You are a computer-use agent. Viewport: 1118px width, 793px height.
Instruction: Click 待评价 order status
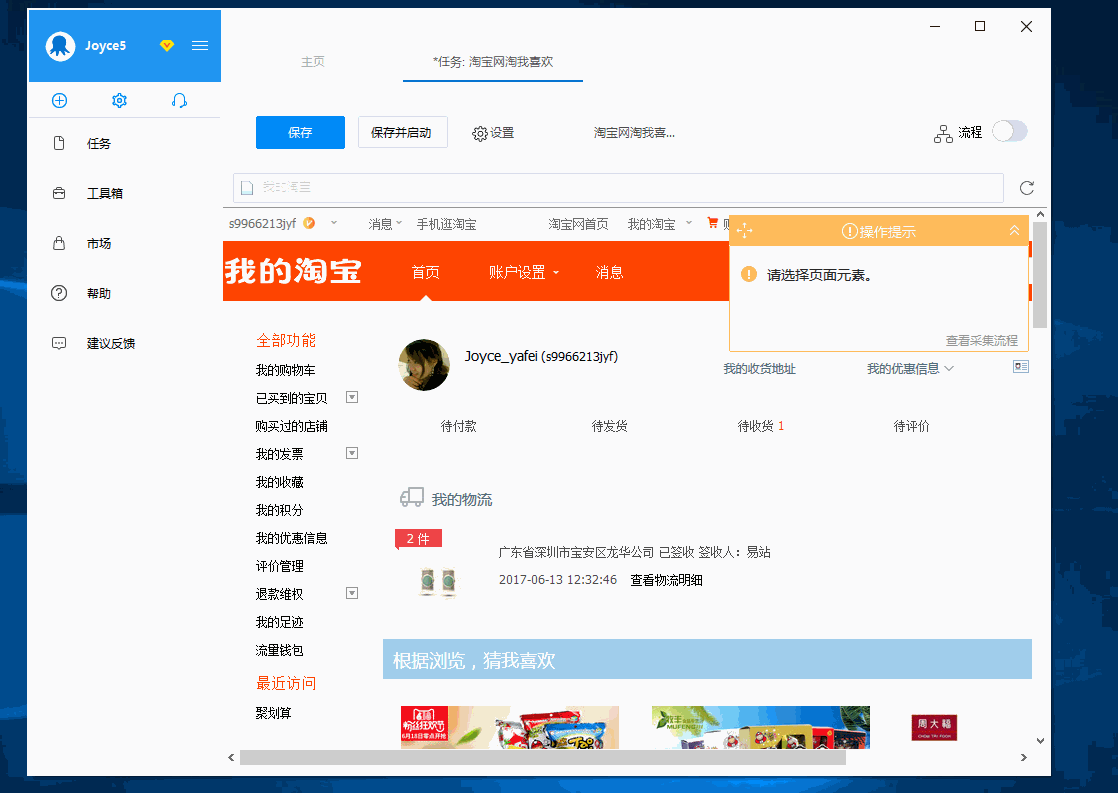pyautogui.click(x=911, y=426)
